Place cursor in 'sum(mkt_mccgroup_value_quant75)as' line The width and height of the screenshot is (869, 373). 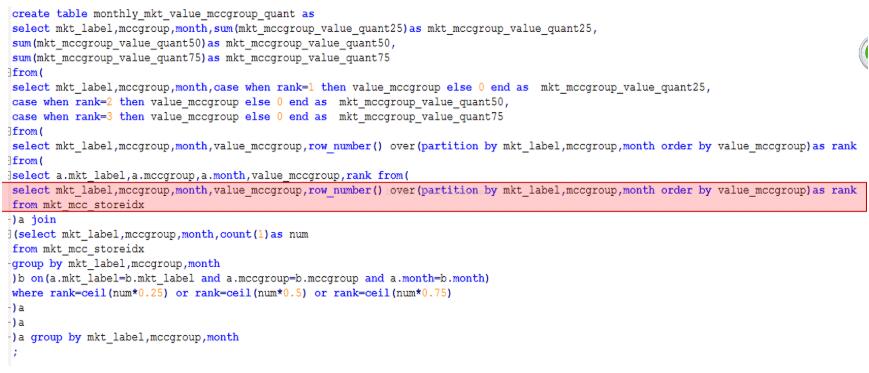pyautogui.click(x=201, y=58)
